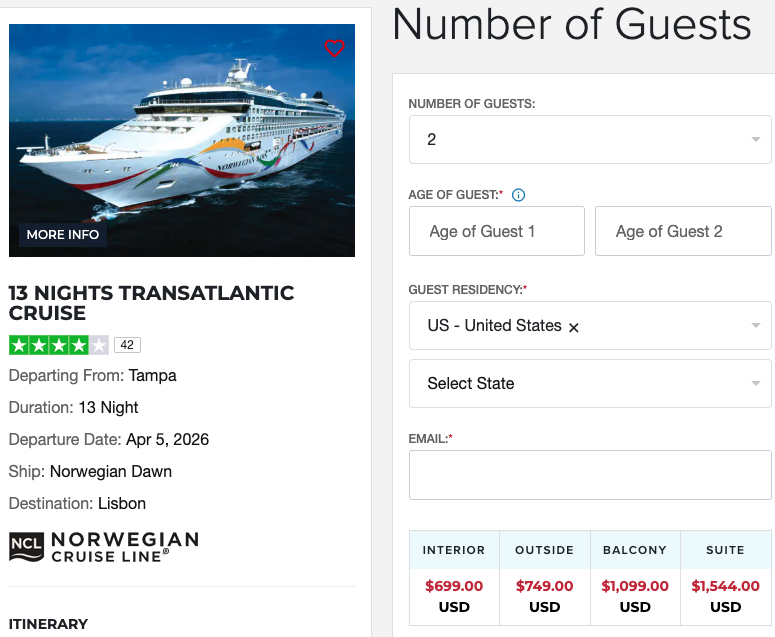The width and height of the screenshot is (775, 637).
Task: Open the Select State dropdown
Action: (x=590, y=383)
